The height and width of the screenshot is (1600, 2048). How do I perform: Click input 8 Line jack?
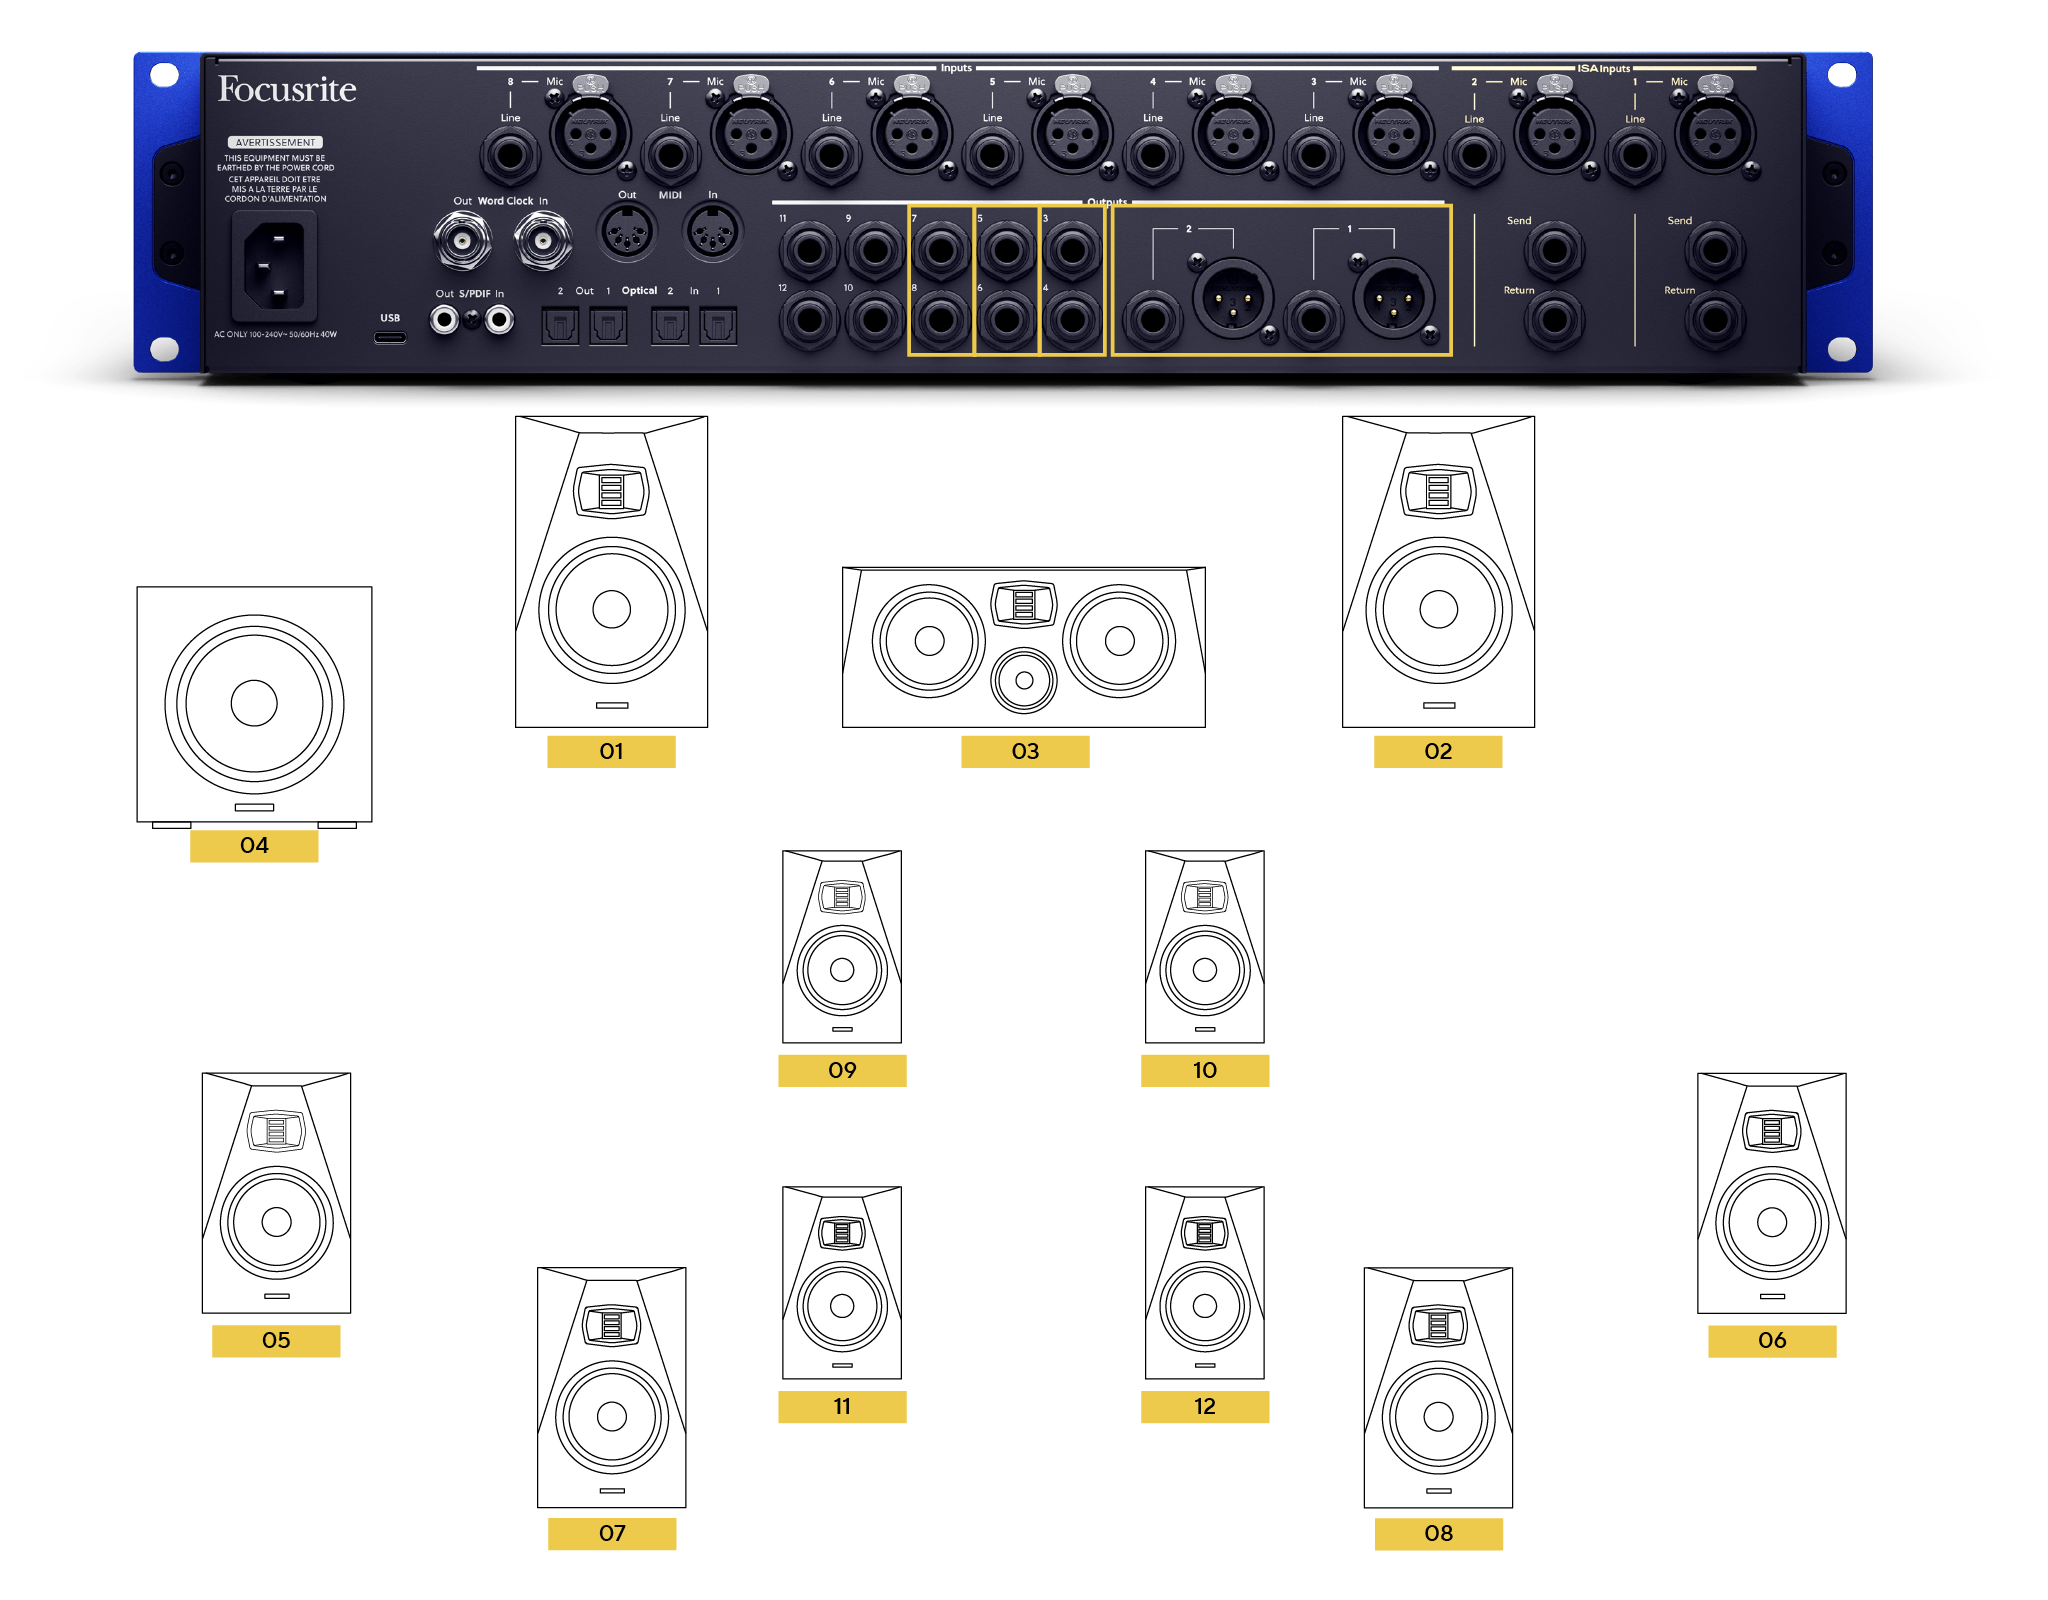[x=510, y=156]
